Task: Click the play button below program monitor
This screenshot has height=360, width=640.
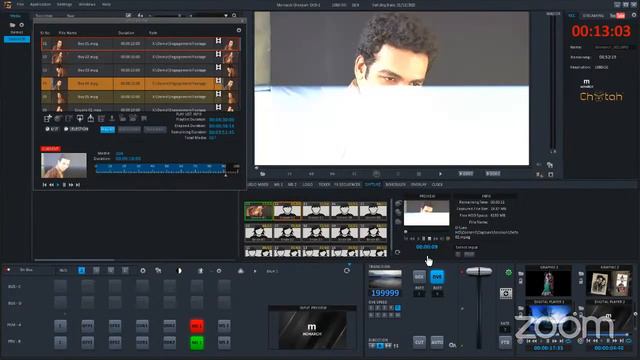Action: click(440, 174)
